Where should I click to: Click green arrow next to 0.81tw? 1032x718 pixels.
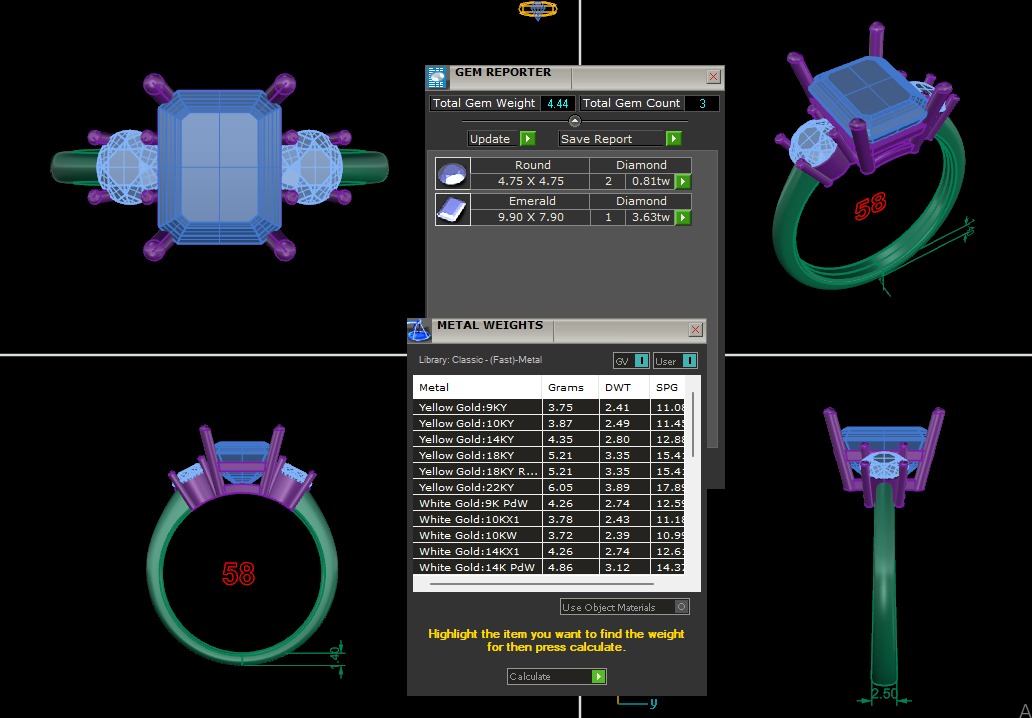[683, 181]
